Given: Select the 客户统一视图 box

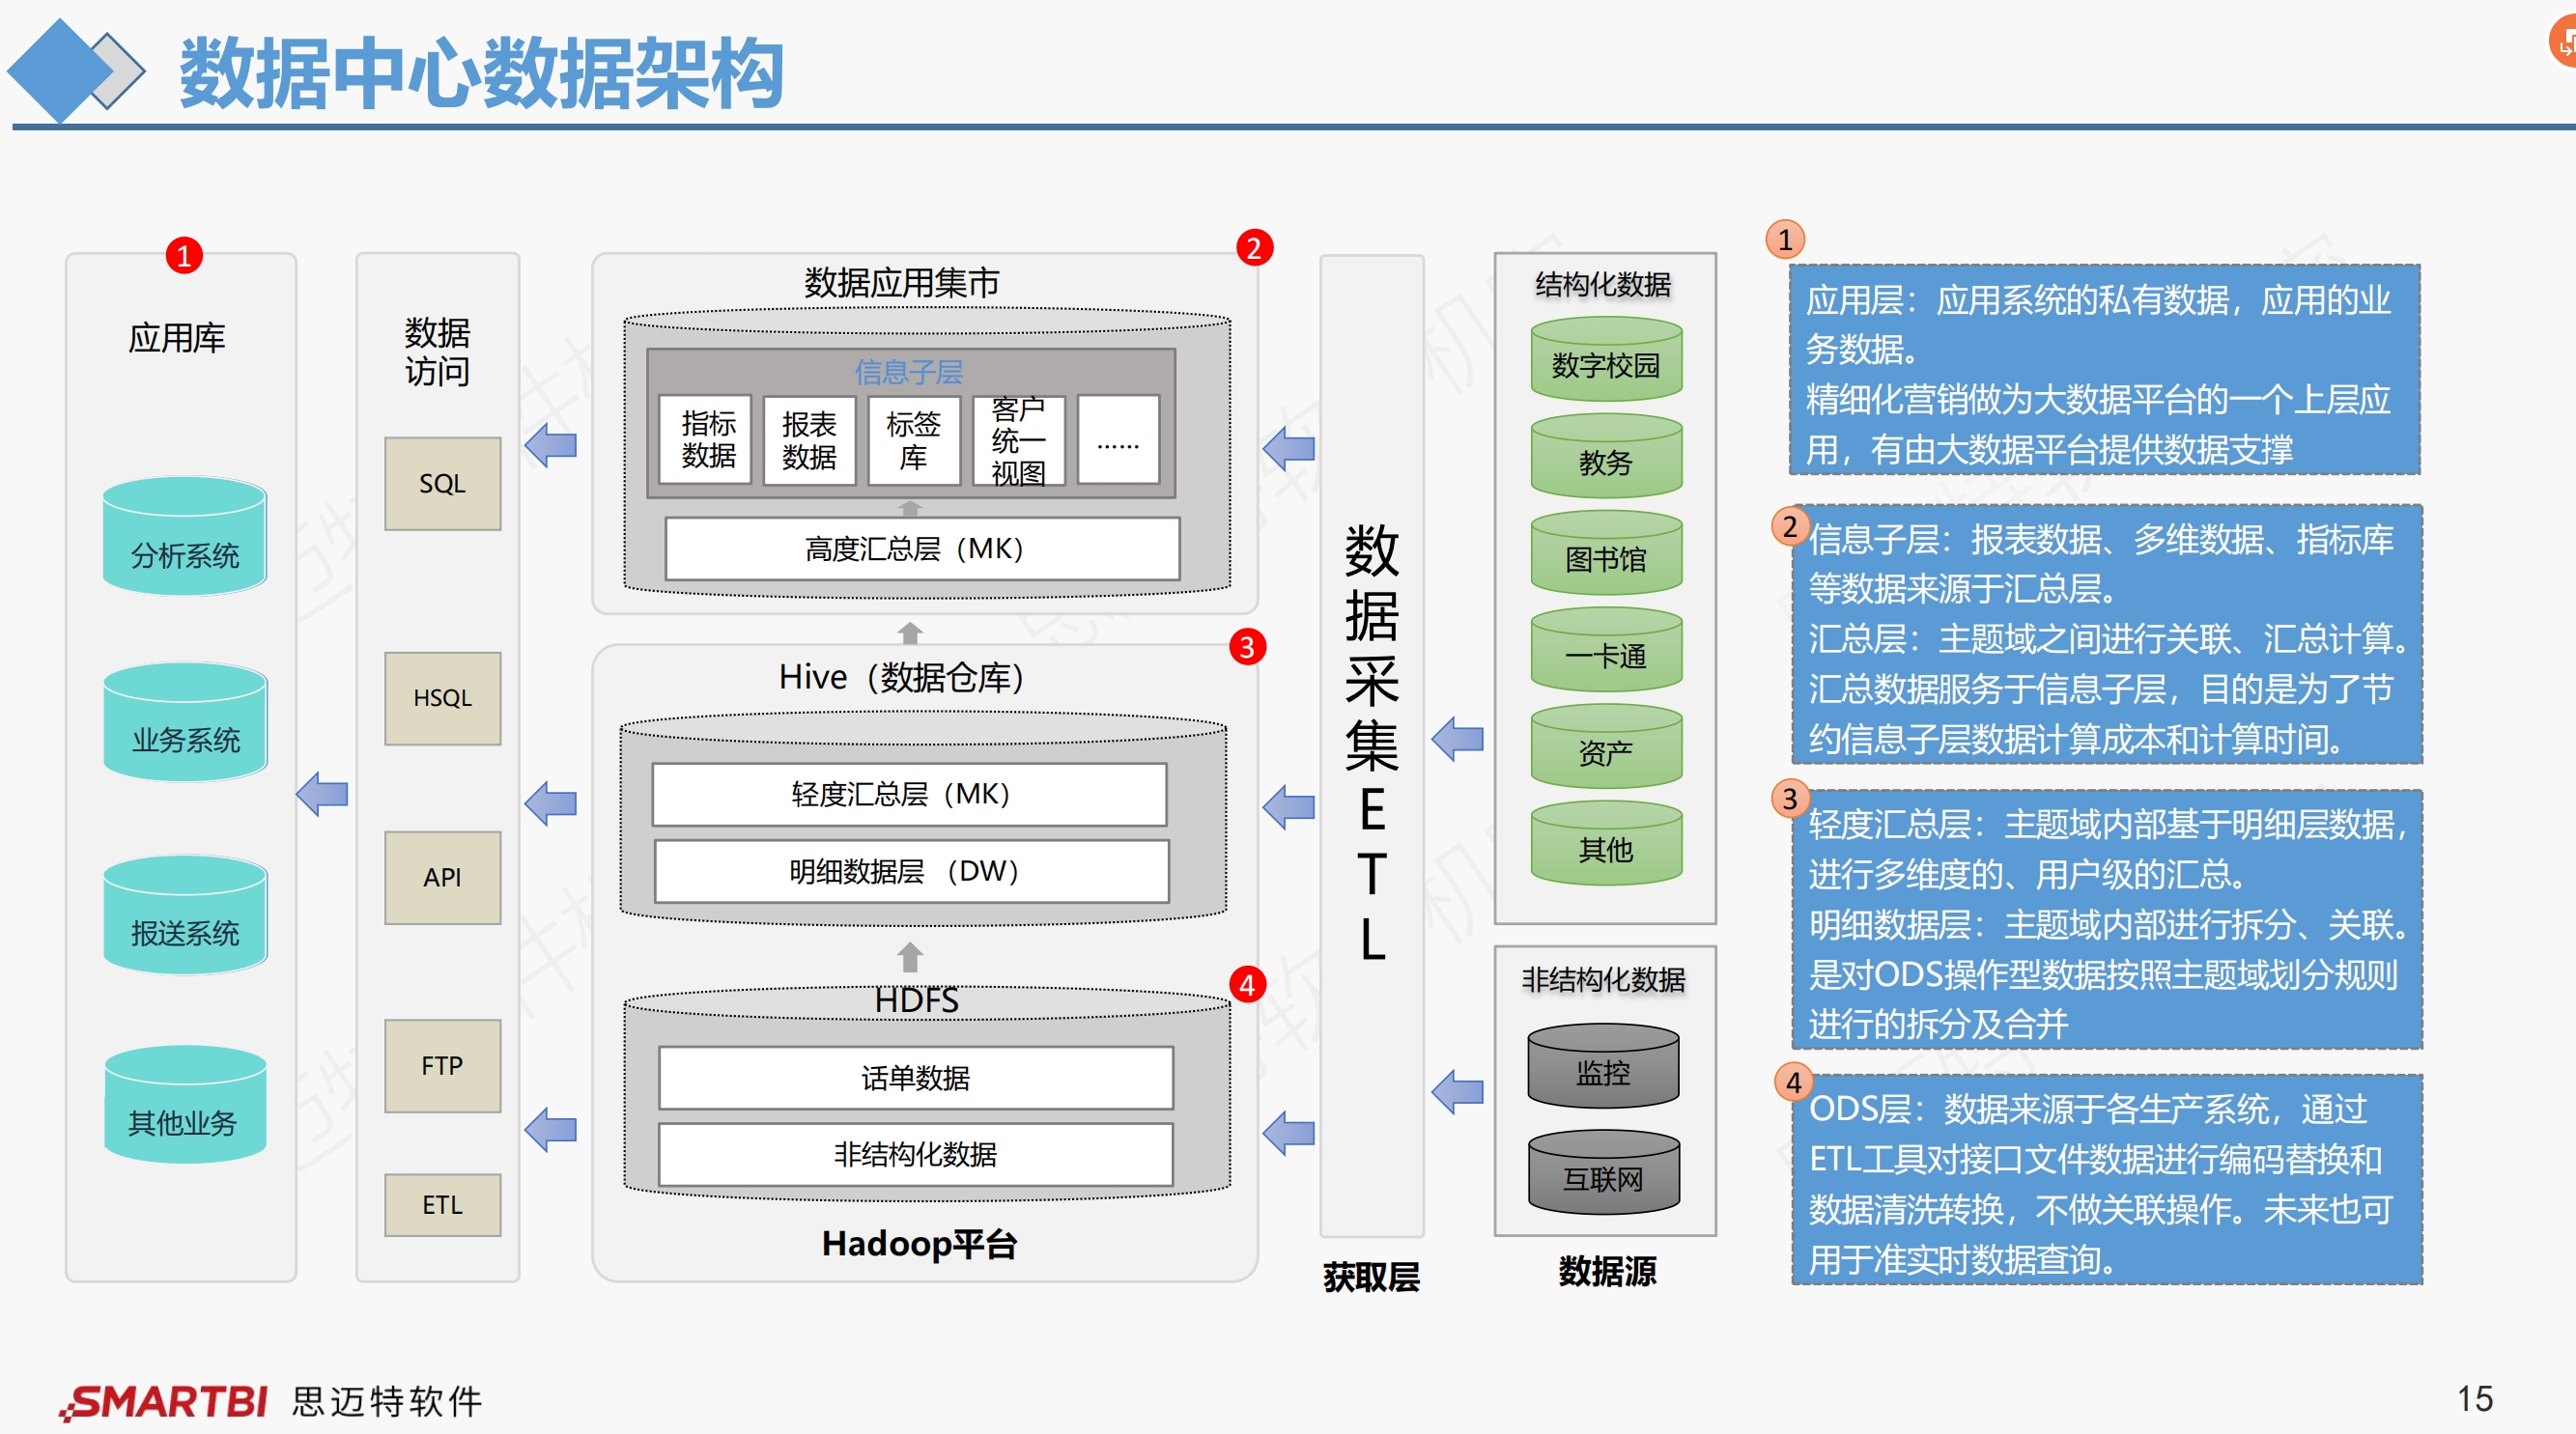Looking at the screenshot, I should coord(1018,439).
